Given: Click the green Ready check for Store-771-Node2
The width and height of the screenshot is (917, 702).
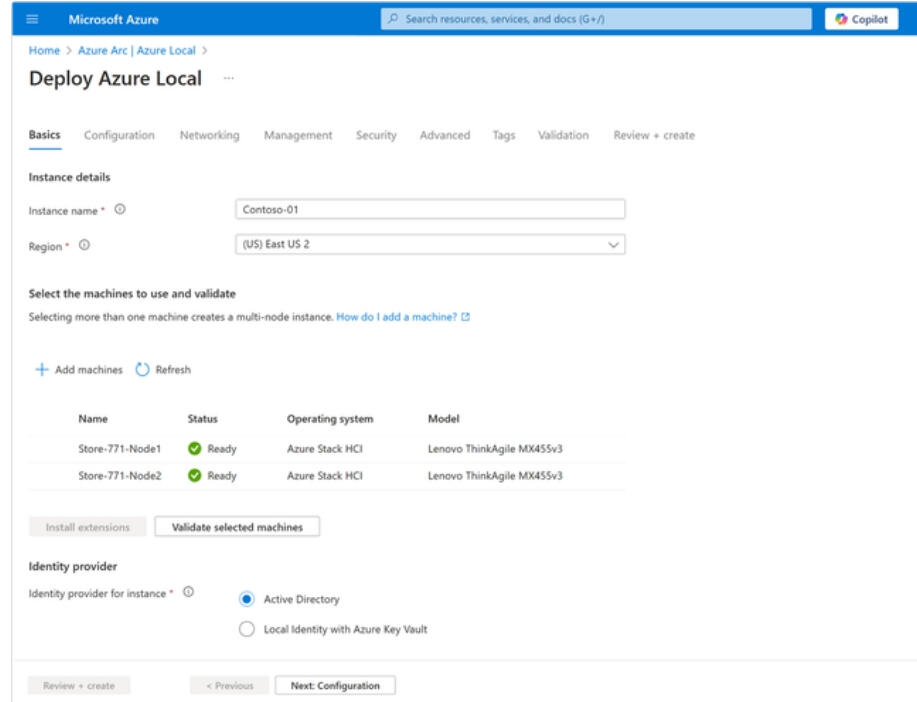Looking at the screenshot, I should click(x=195, y=476).
